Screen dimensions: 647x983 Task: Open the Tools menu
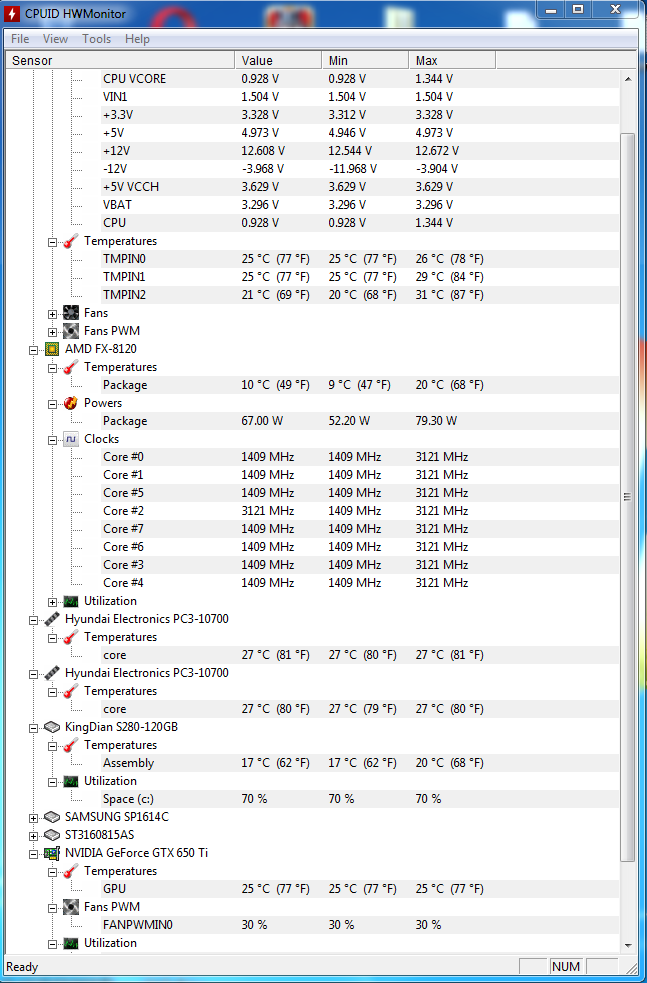coord(97,39)
